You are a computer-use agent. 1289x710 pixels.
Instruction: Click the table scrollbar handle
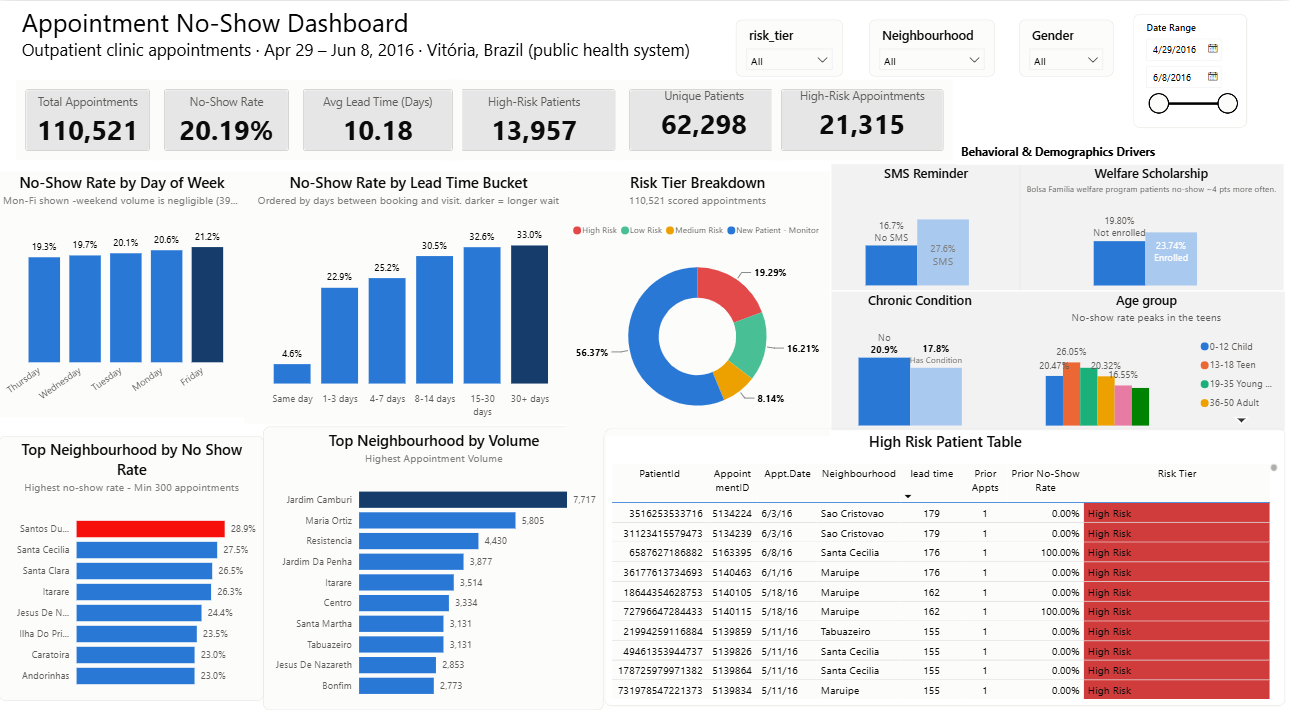click(x=1273, y=467)
